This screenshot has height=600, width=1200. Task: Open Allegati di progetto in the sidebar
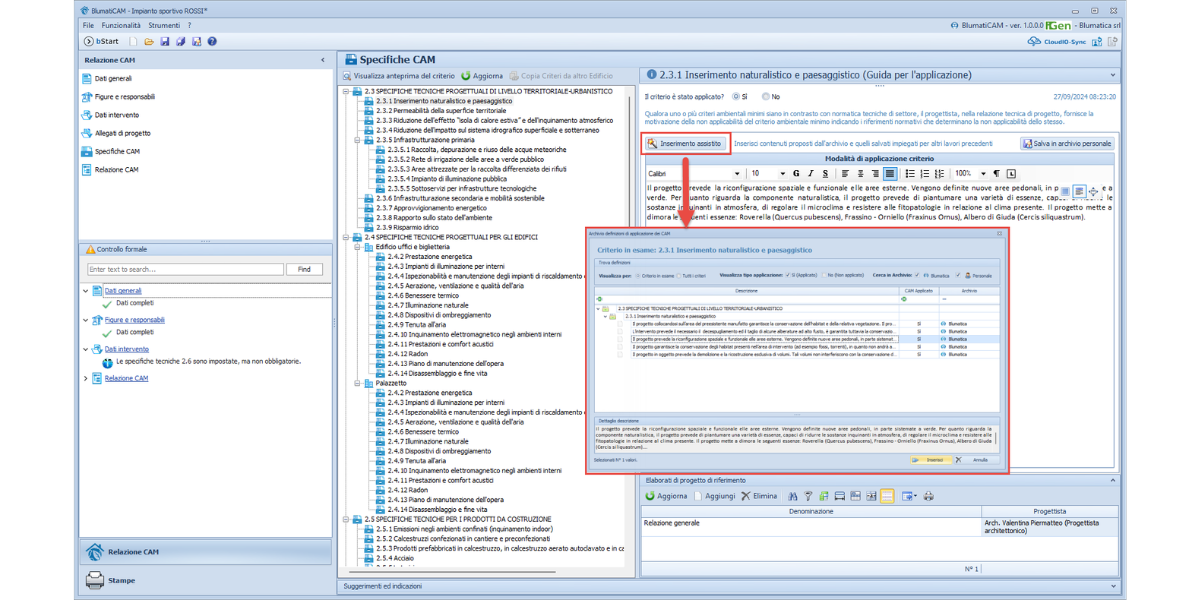point(123,133)
